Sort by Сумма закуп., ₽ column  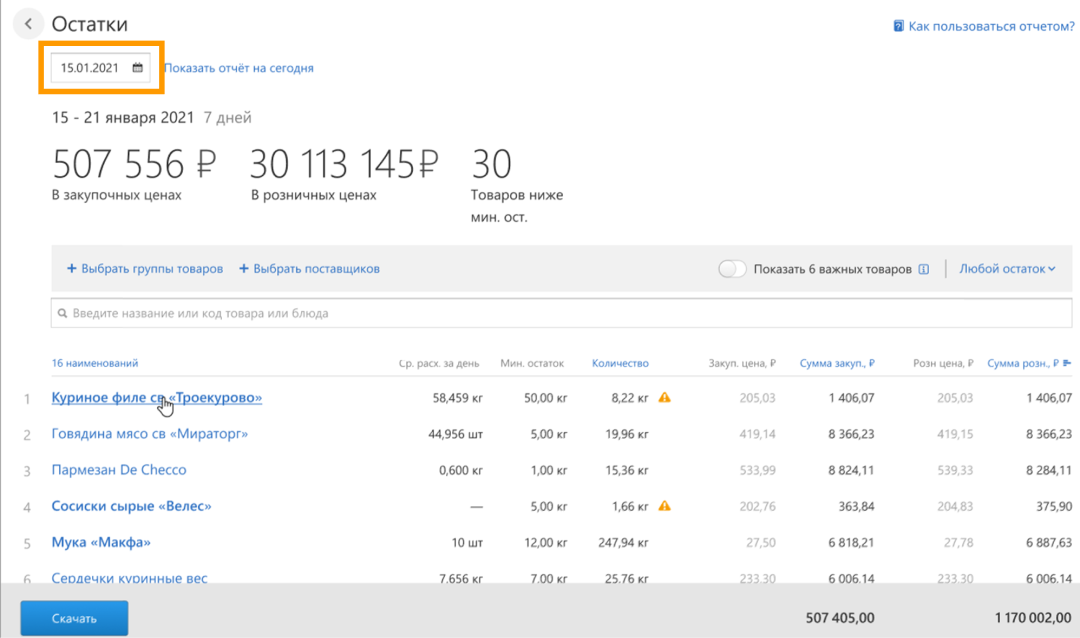[x=837, y=363]
